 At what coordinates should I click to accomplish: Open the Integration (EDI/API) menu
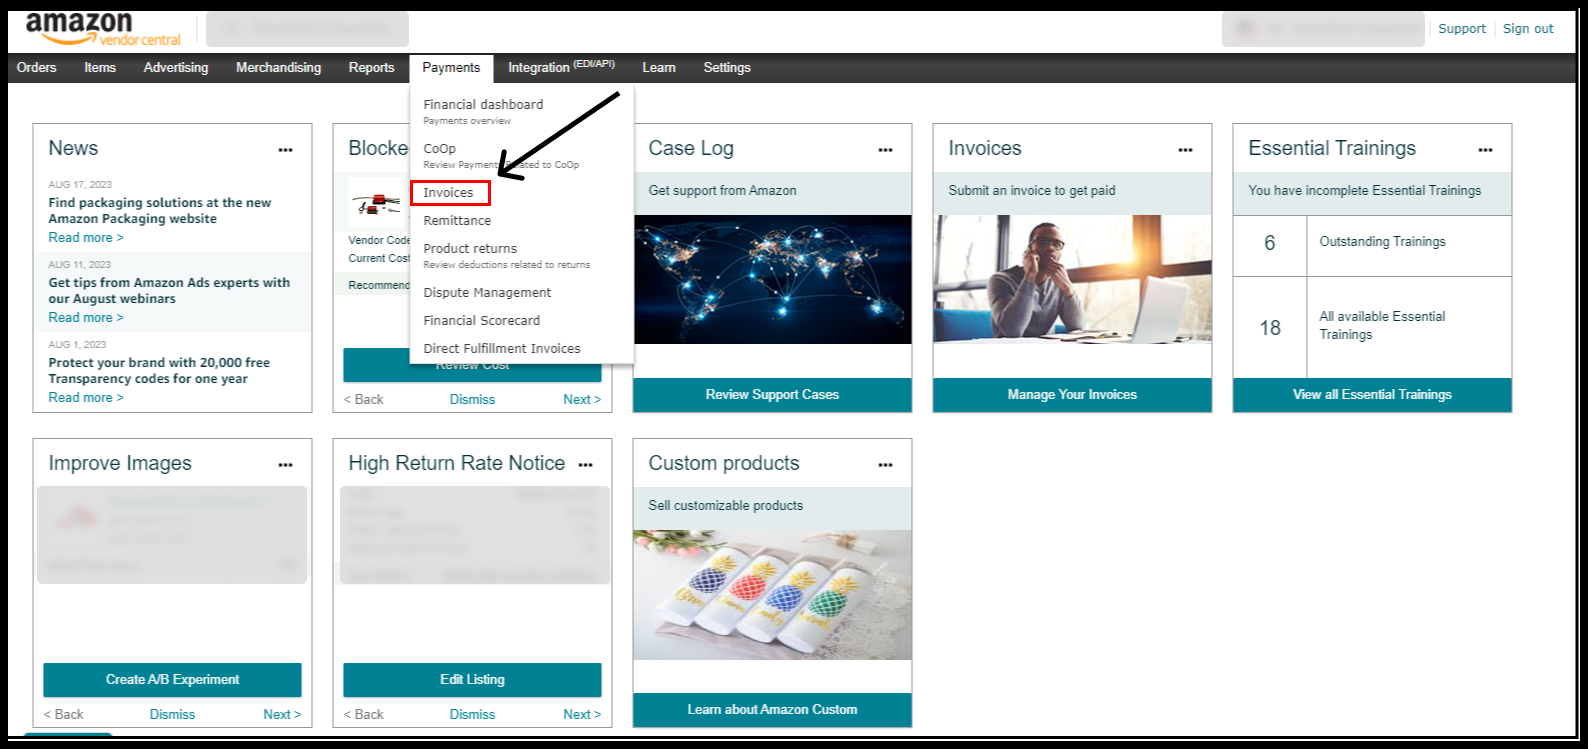pos(561,68)
